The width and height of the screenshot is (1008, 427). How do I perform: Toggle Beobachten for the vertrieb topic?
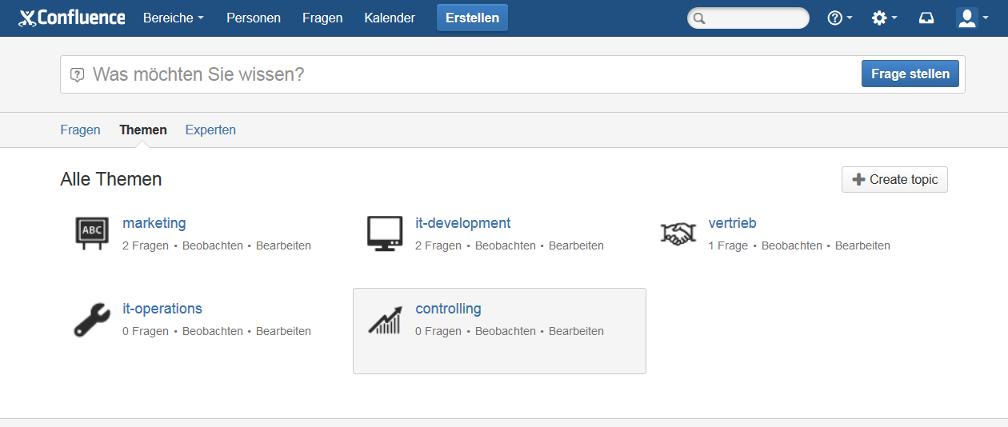791,245
